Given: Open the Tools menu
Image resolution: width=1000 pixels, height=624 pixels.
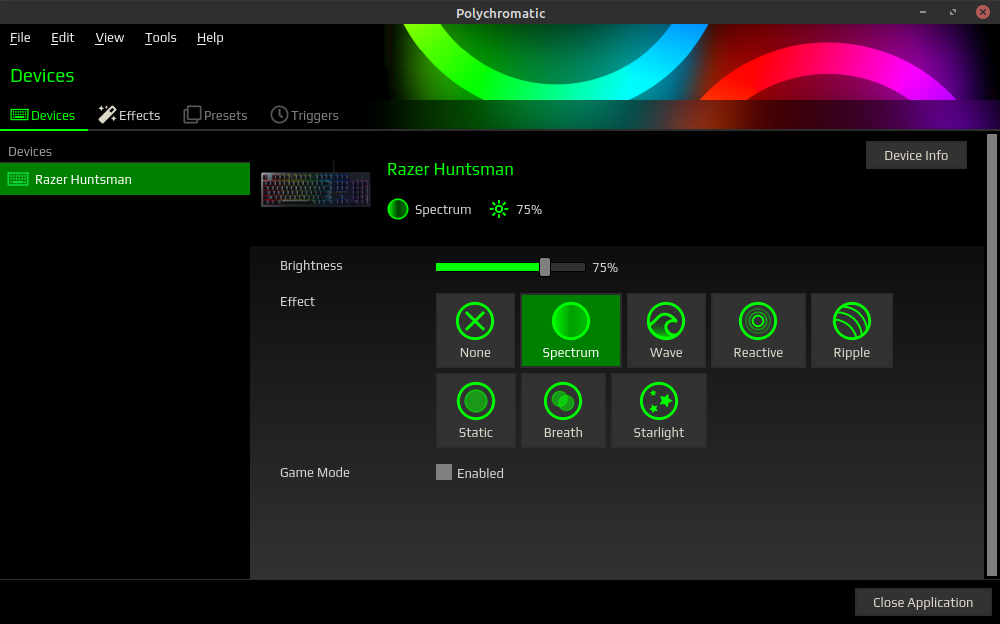Looking at the screenshot, I should 160,37.
